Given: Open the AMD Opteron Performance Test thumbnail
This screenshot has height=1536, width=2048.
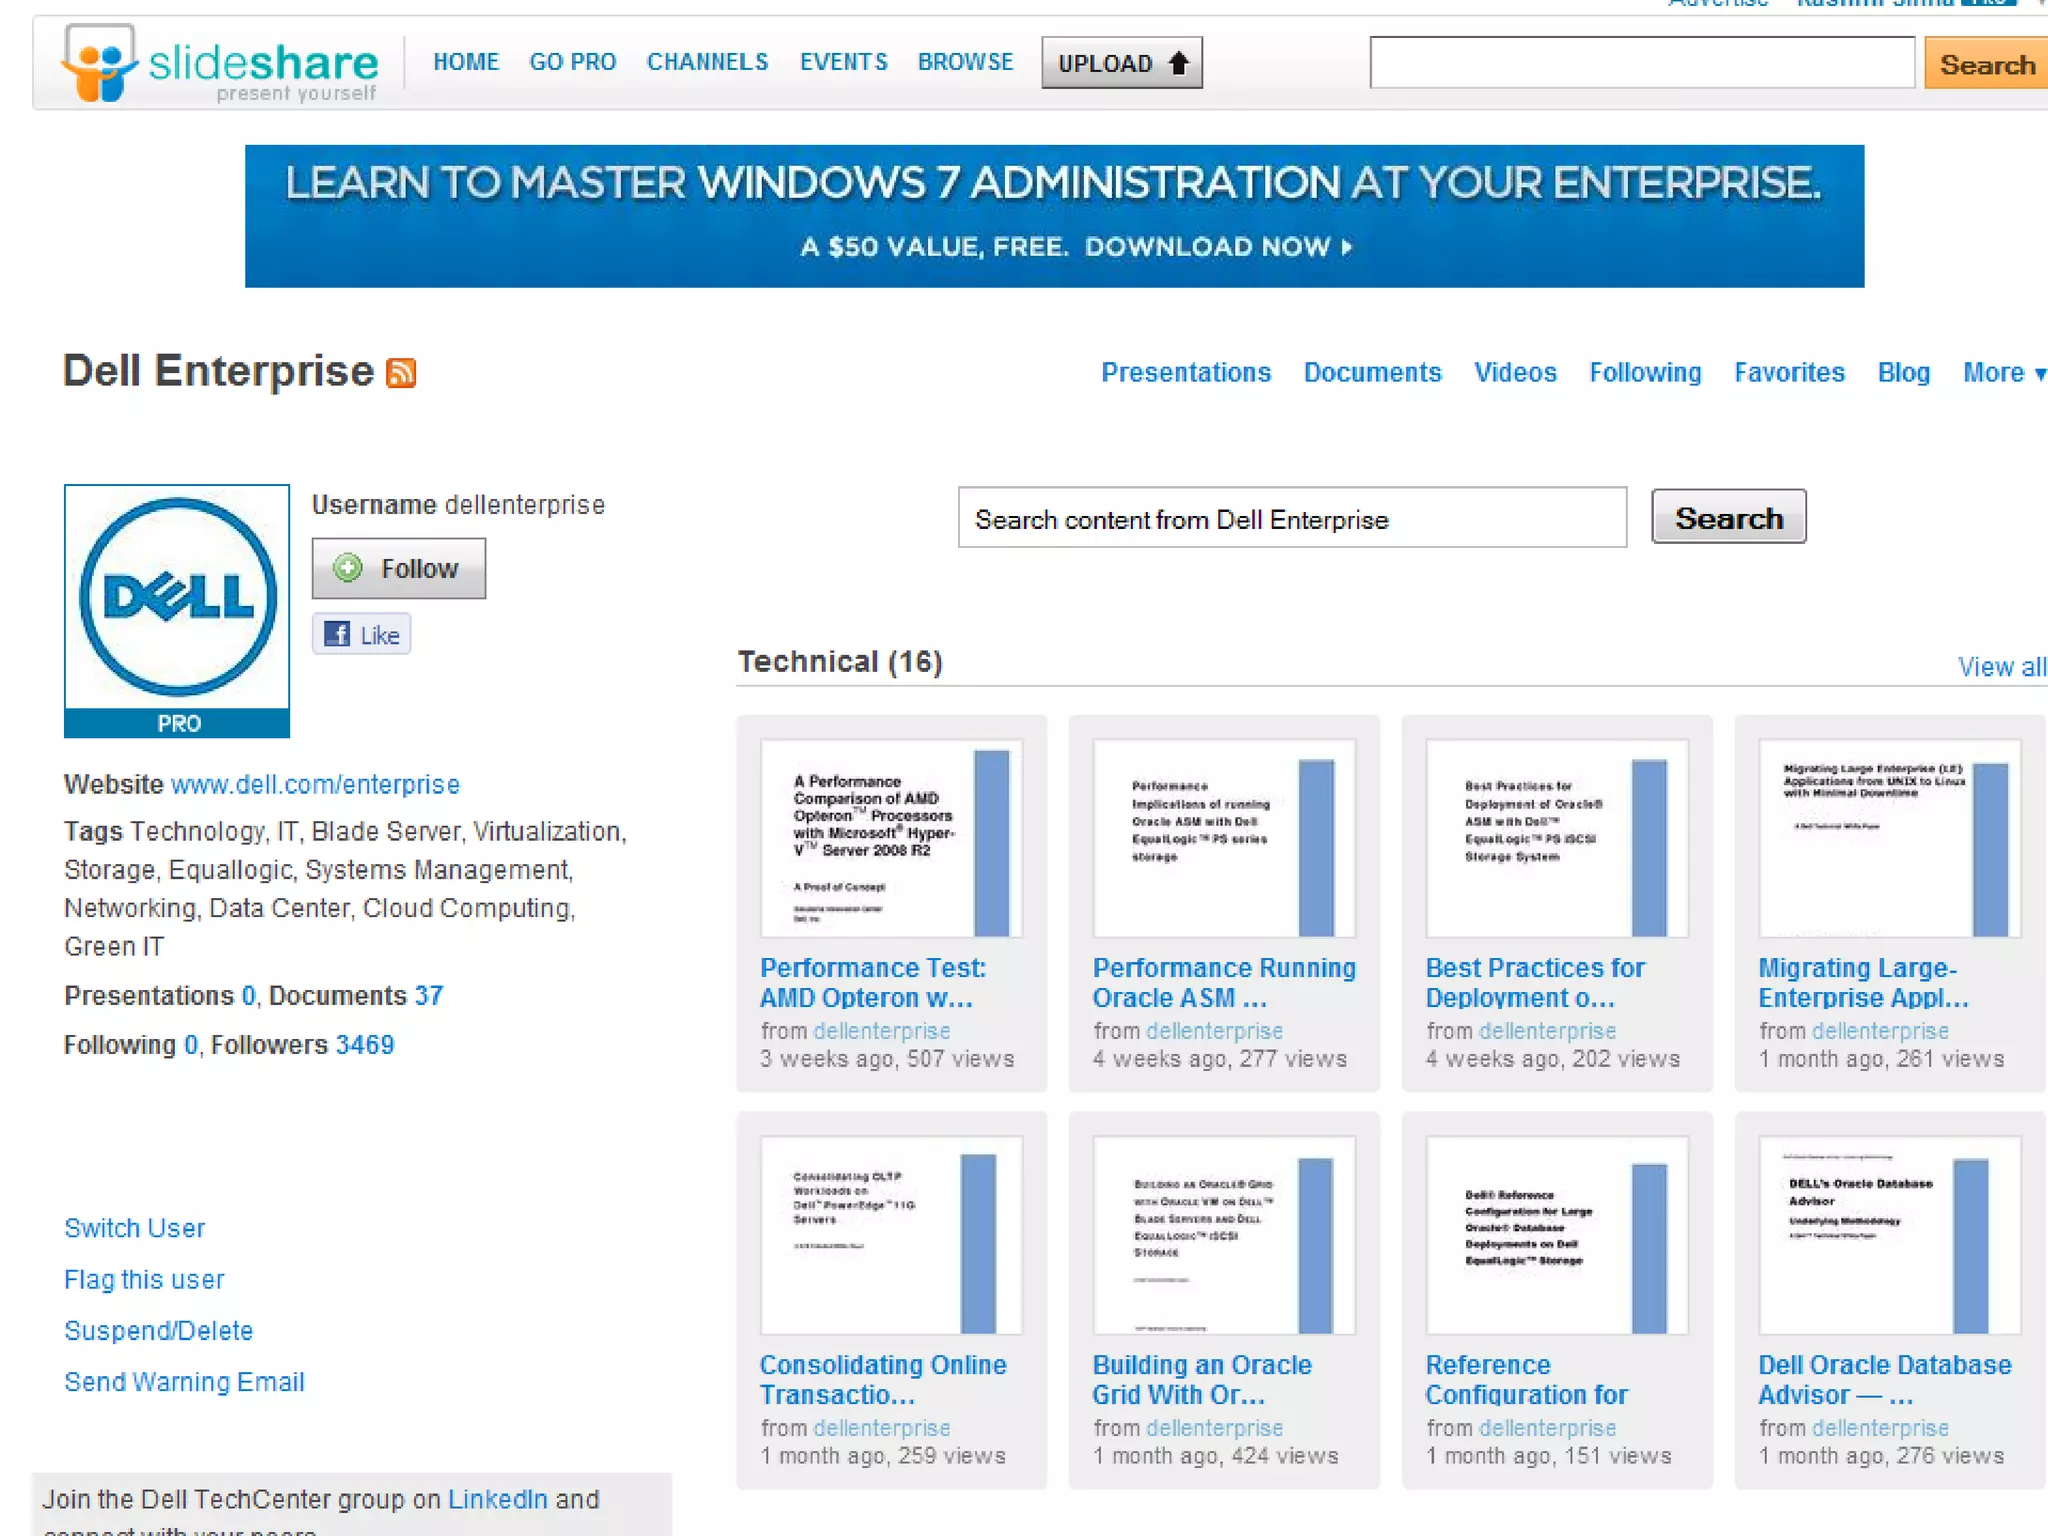Looking at the screenshot, I should 891,838.
